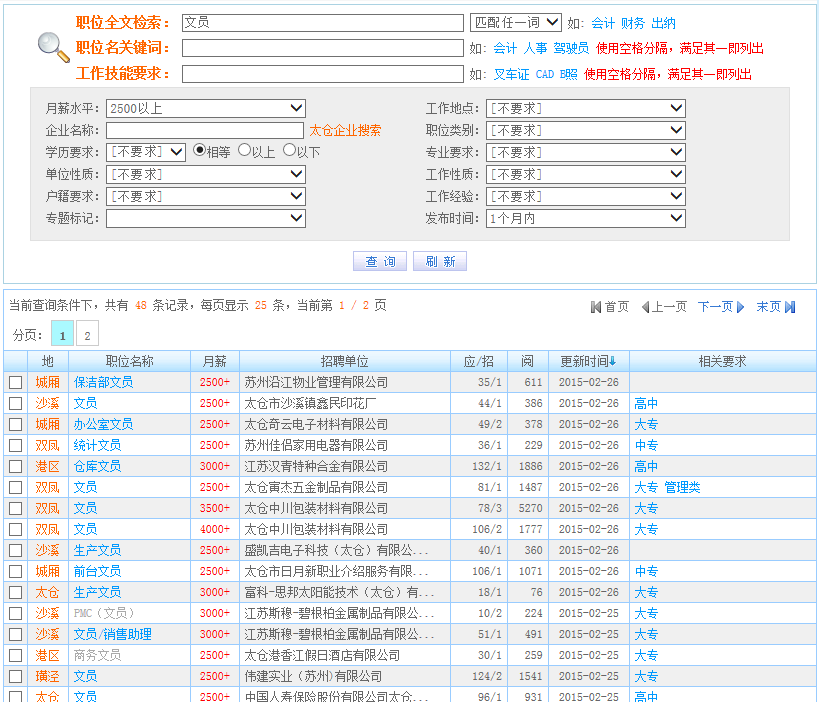Click the magnifying glass search icon
This screenshot has width=819, height=702.
click(52, 46)
